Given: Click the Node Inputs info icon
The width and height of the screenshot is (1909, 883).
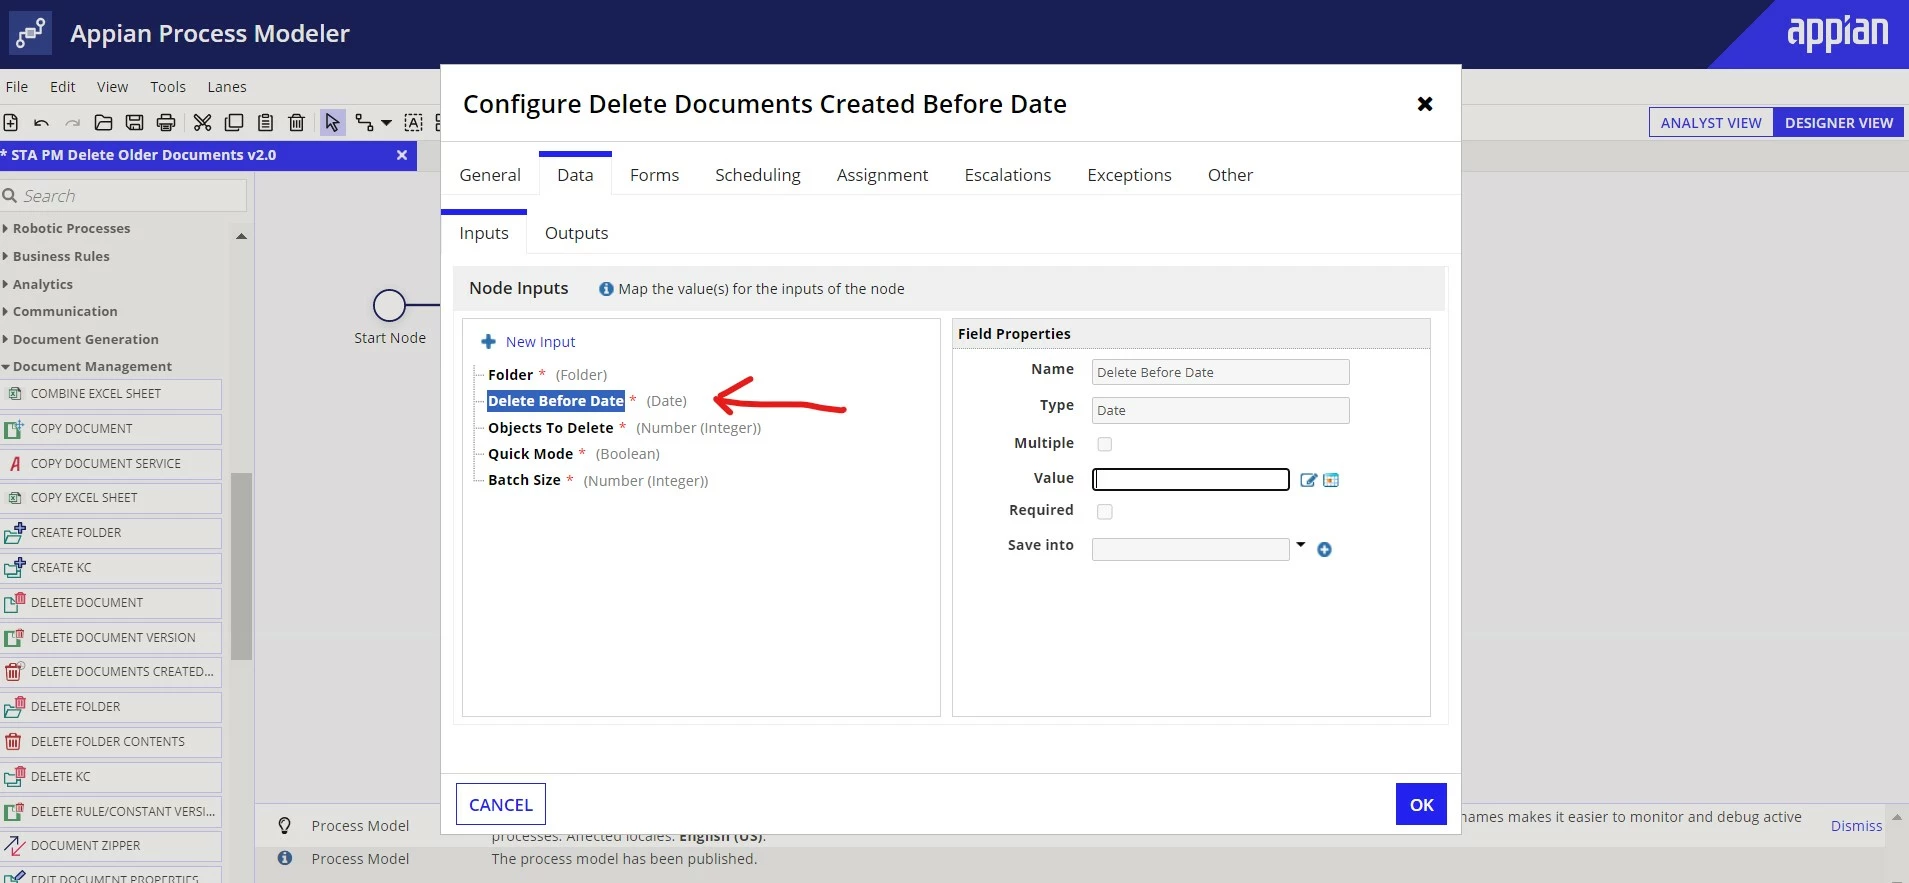Looking at the screenshot, I should tap(606, 289).
